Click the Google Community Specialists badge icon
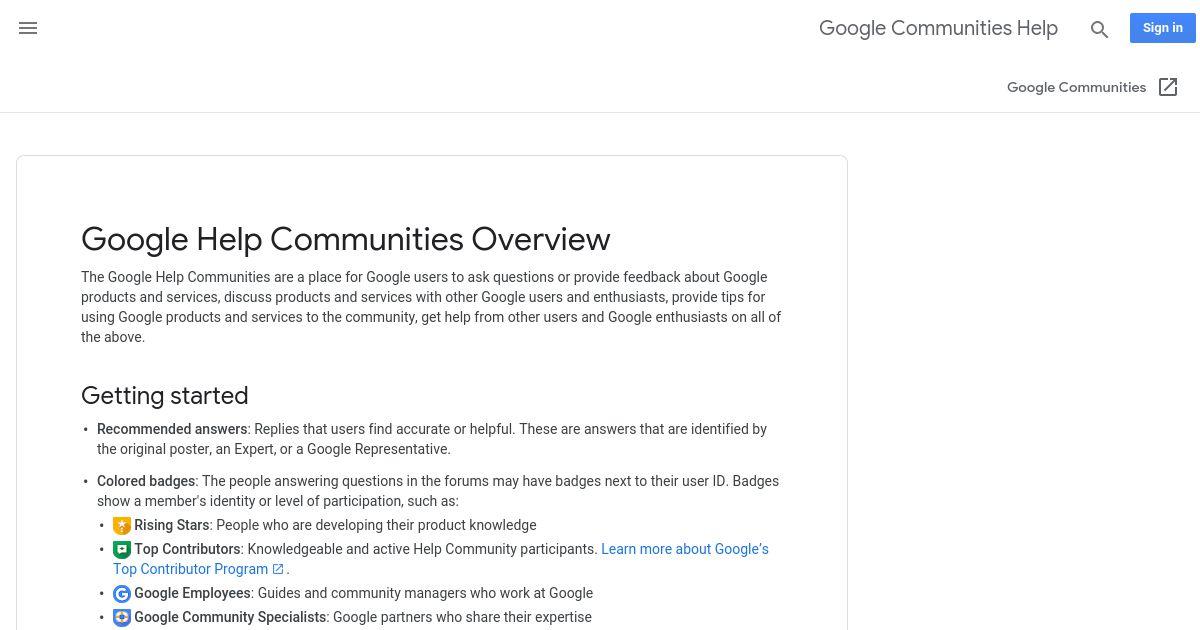The height and width of the screenshot is (630, 1200). [x=122, y=618]
